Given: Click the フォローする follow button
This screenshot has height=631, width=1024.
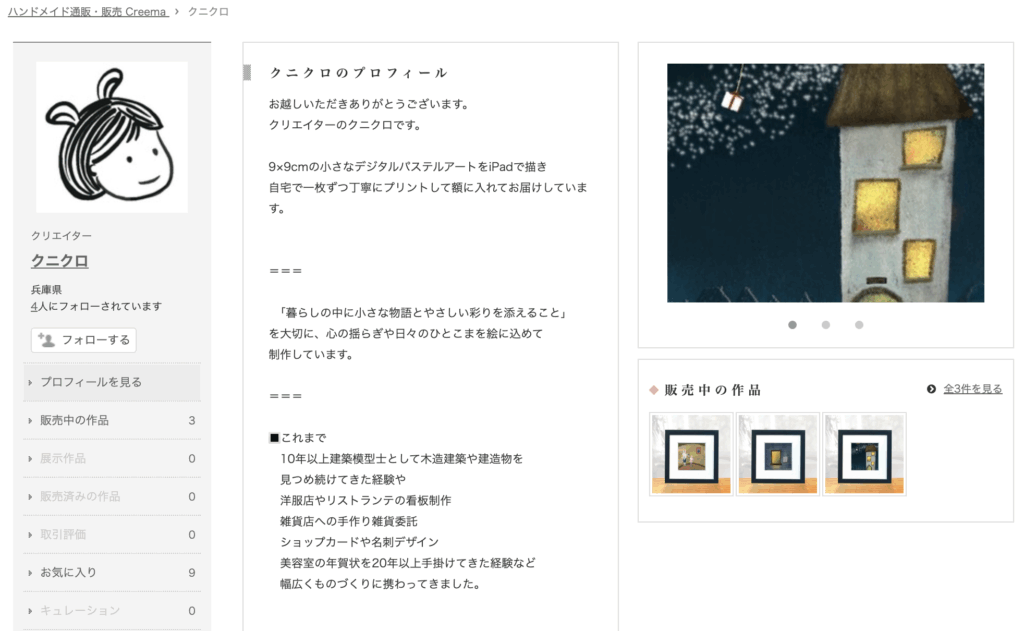Looking at the screenshot, I should coord(84,340).
